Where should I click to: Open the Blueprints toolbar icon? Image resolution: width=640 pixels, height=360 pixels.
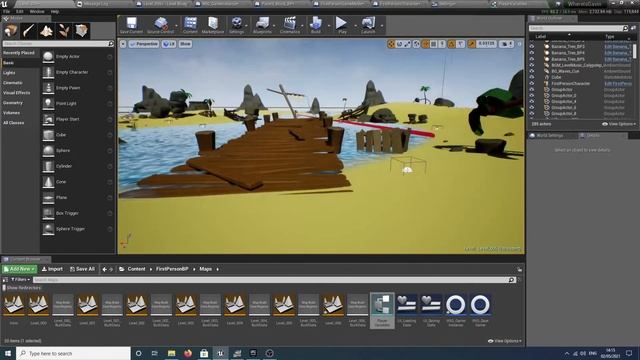click(262, 23)
